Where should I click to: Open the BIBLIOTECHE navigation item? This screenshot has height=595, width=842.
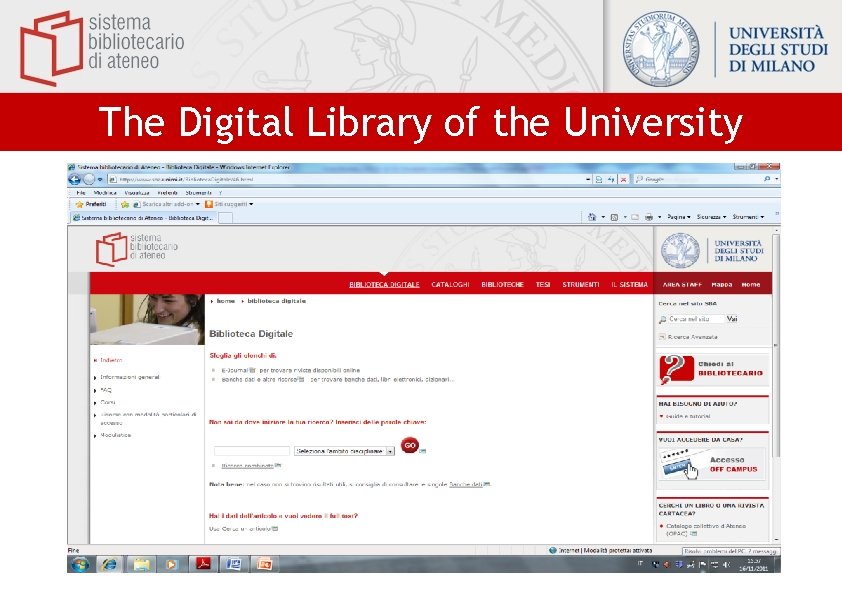502,285
